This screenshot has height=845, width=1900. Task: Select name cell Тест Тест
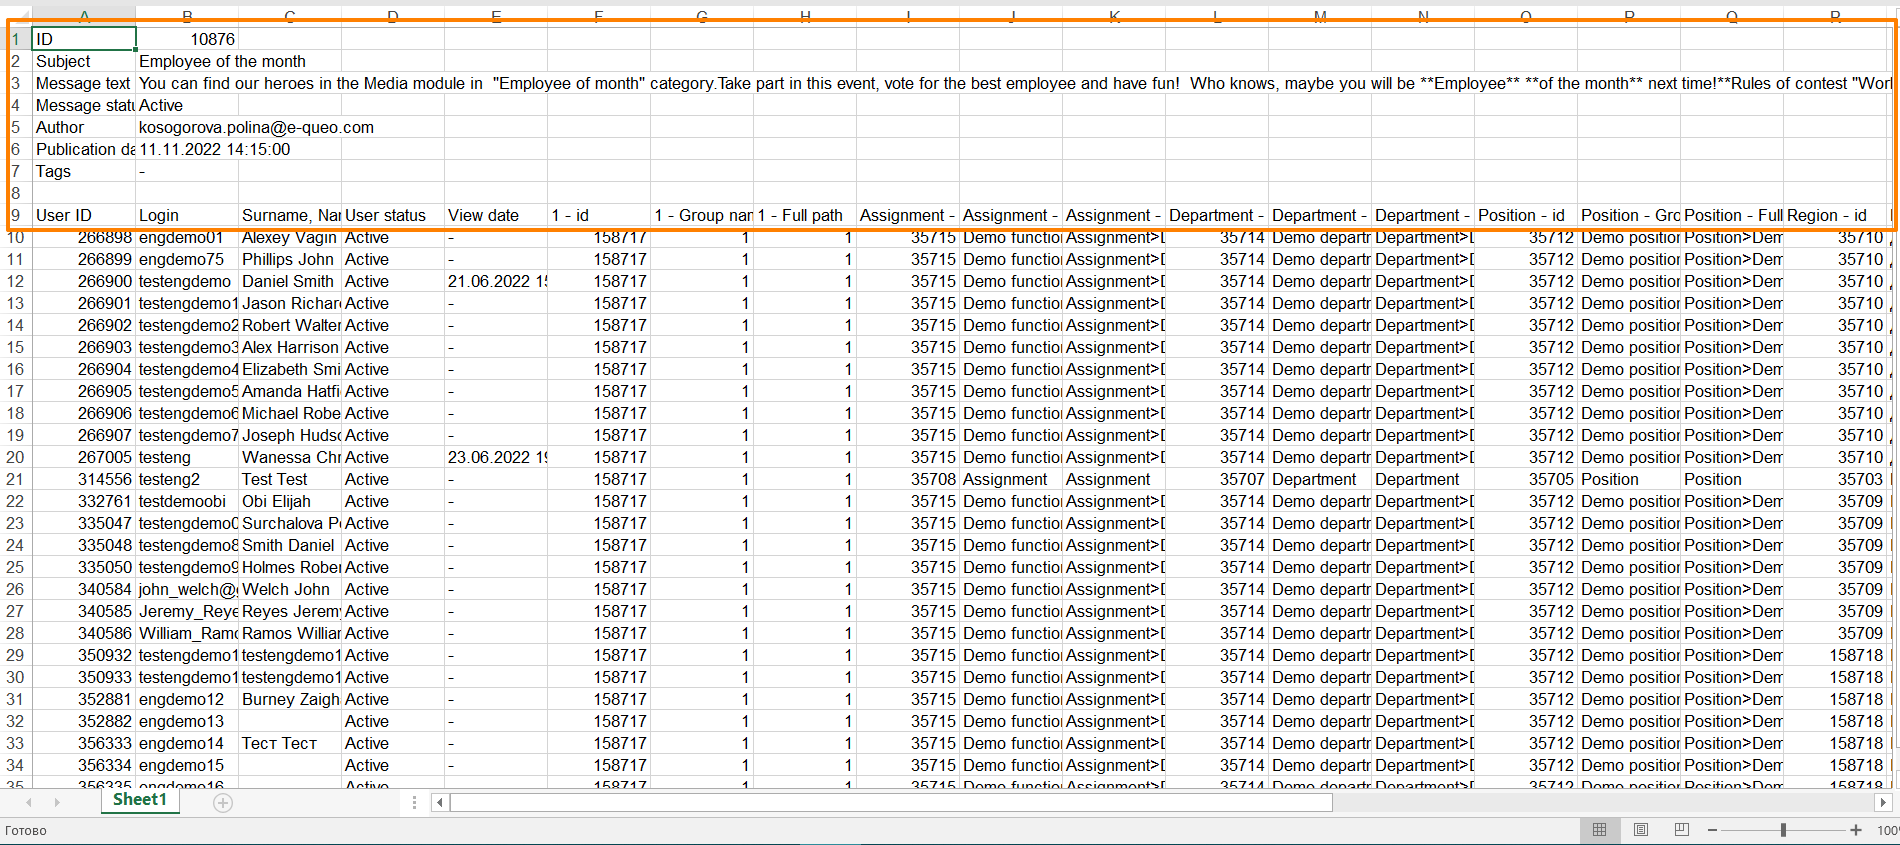pos(290,743)
